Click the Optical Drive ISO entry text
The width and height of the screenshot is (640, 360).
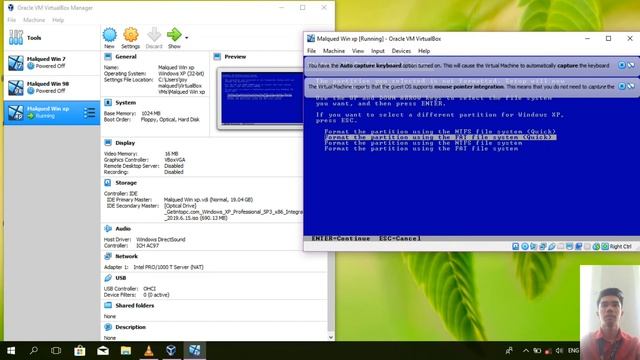[x=233, y=212]
